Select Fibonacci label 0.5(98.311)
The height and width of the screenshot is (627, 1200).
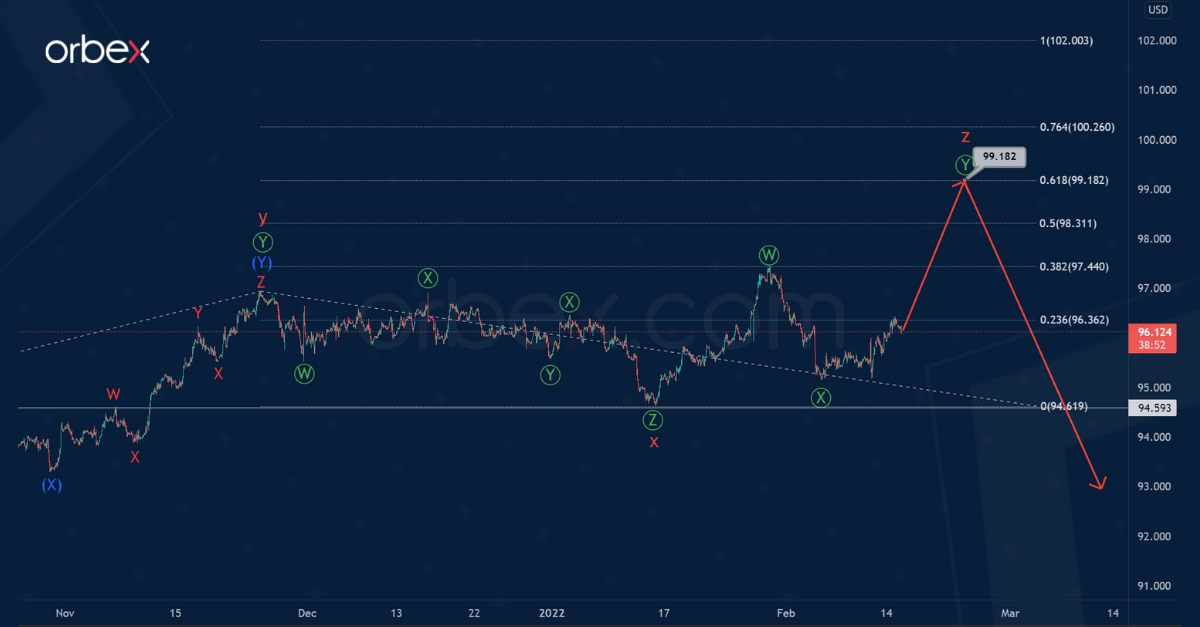pyautogui.click(x=1068, y=223)
